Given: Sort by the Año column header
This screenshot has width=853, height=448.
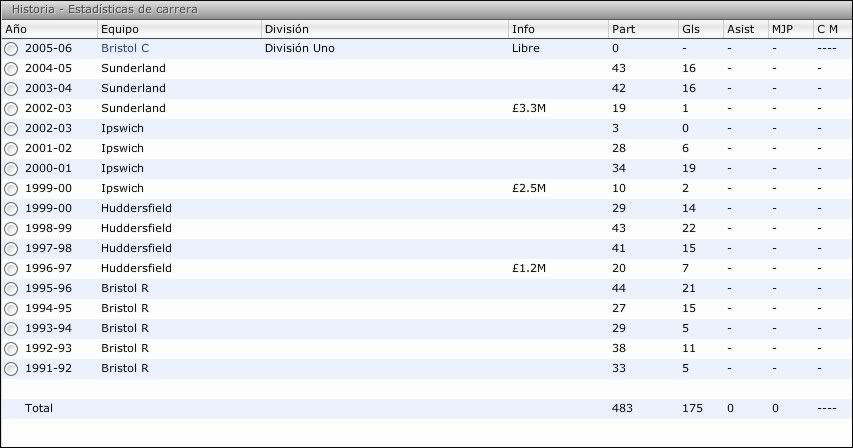Looking at the screenshot, I should pyautogui.click(x=49, y=29).
